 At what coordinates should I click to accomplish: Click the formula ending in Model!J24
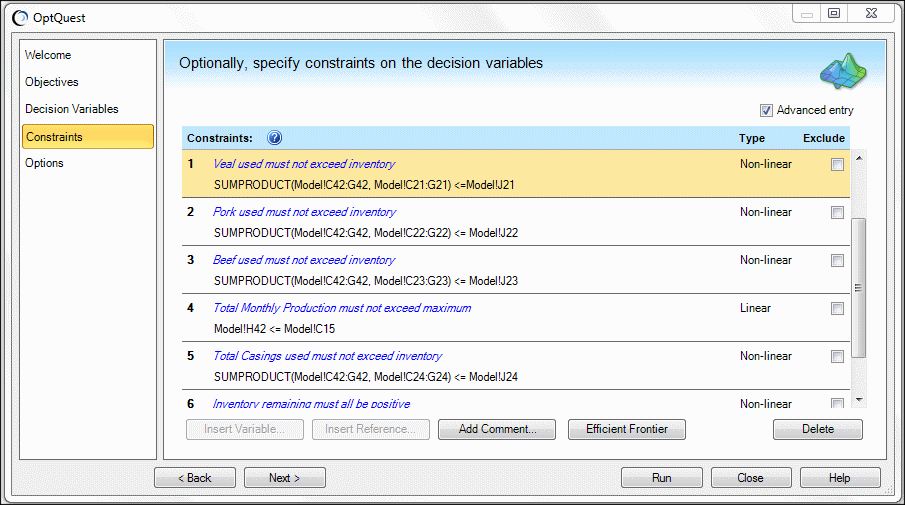click(x=366, y=376)
